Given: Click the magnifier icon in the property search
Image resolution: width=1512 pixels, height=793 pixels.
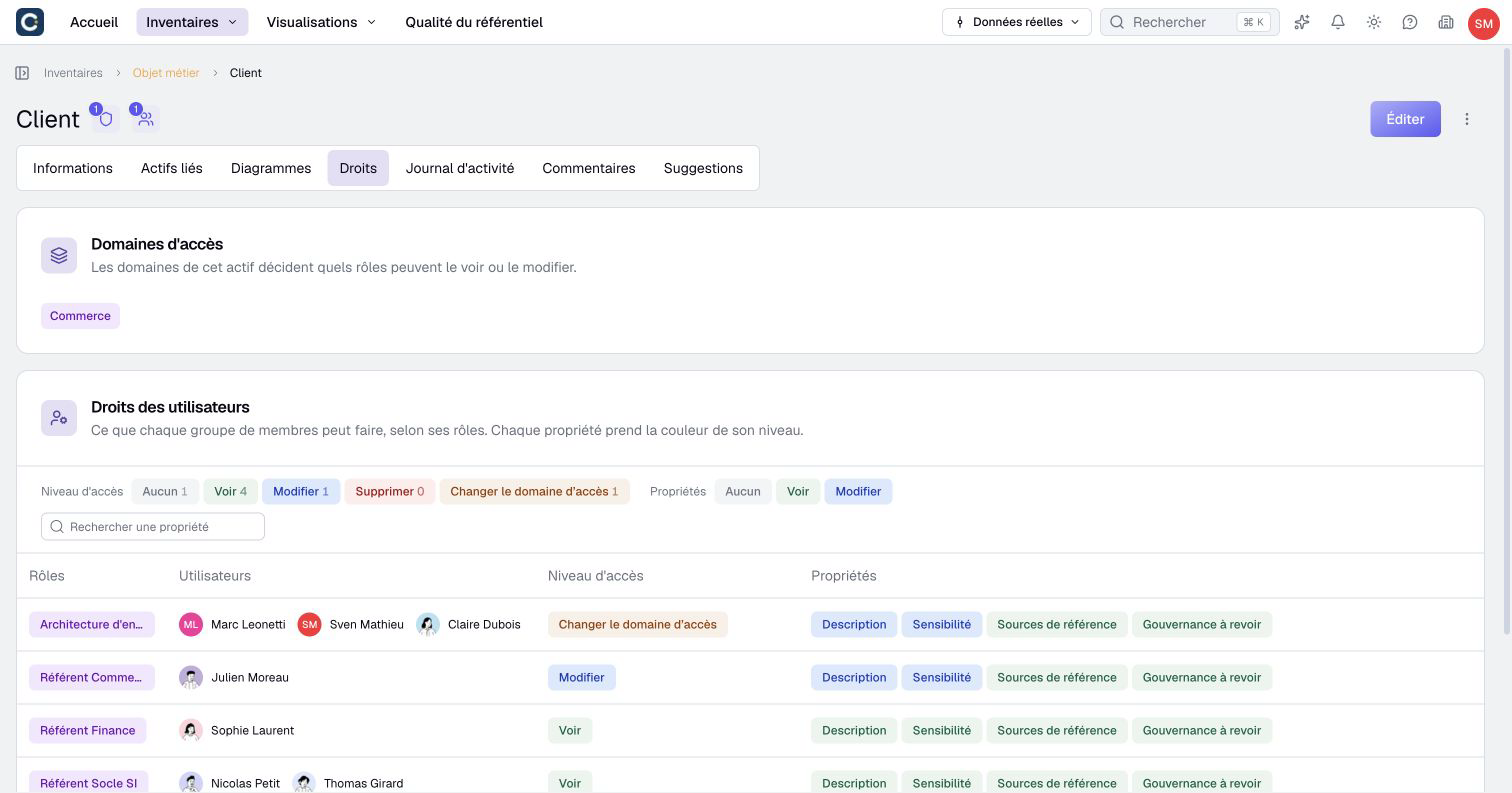Looking at the screenshot, I should 57,527.
